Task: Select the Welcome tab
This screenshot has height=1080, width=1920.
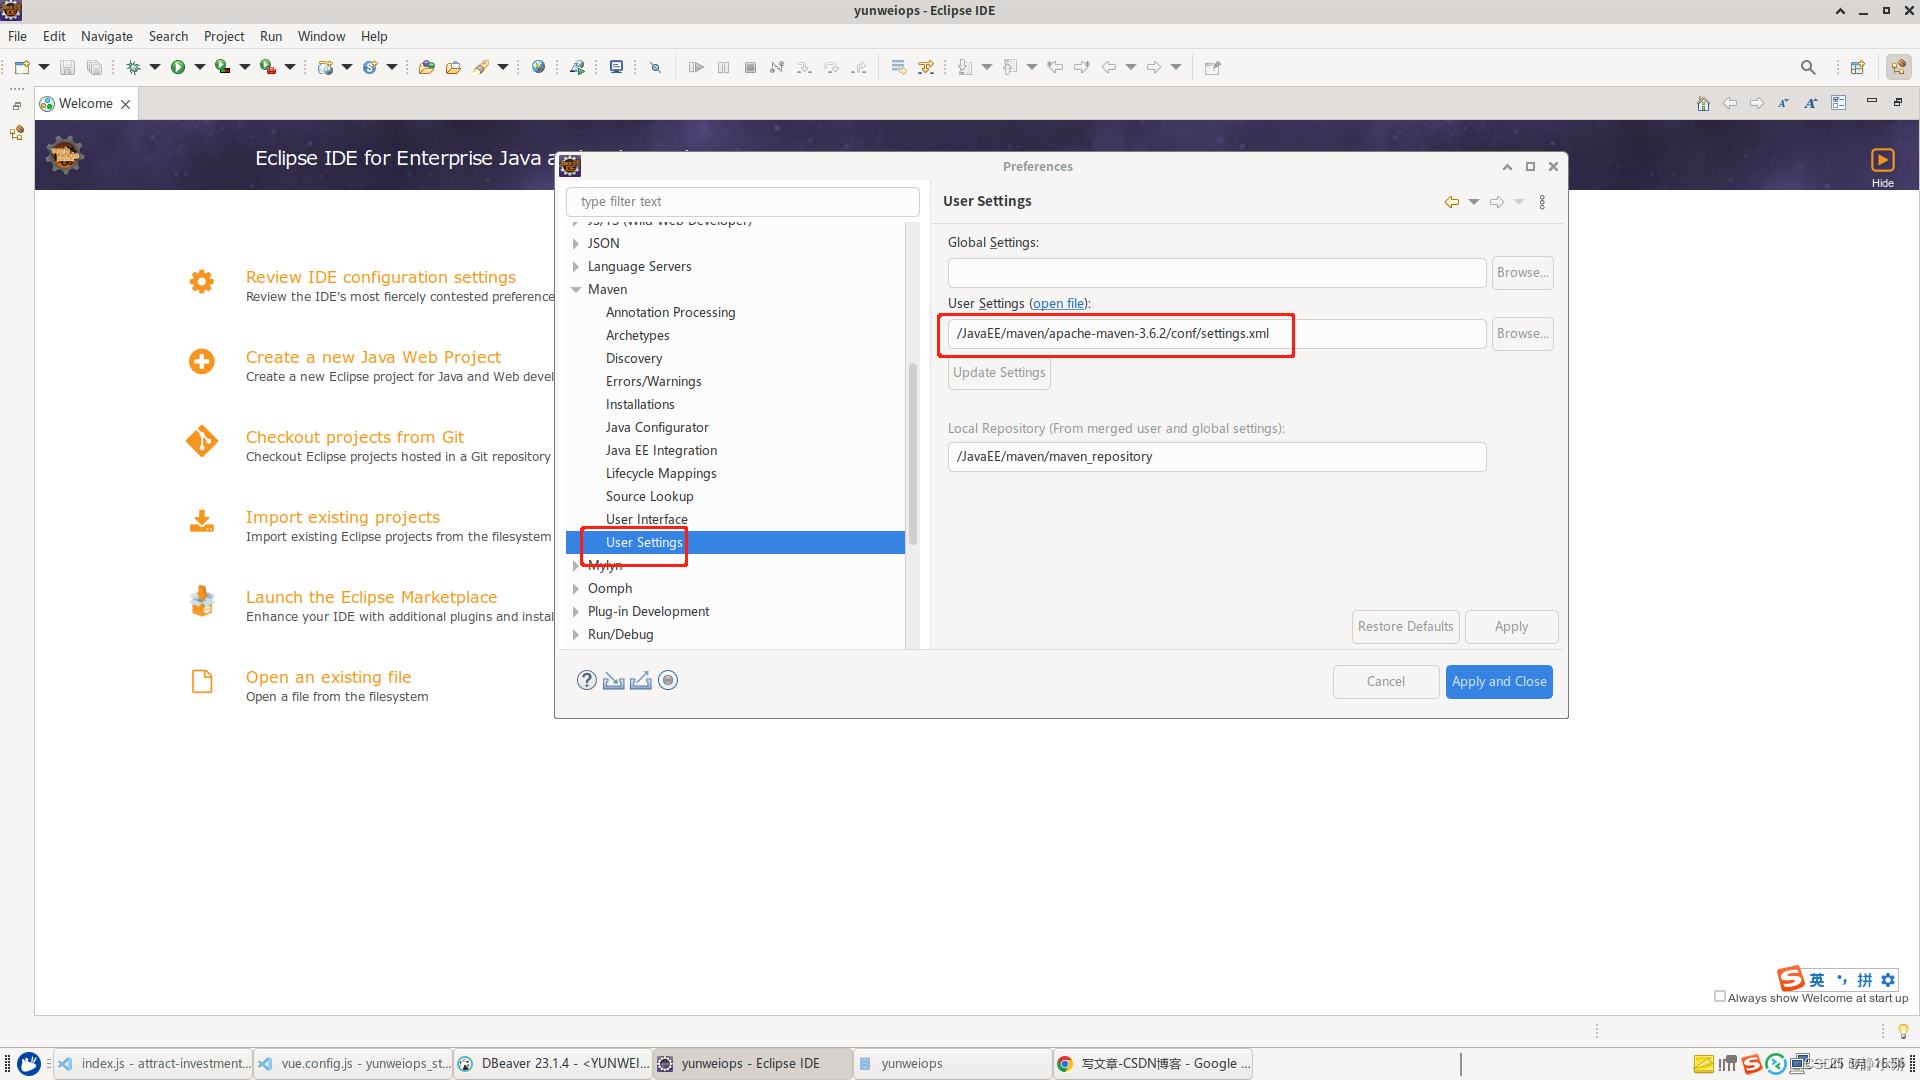Action: pyautogui.click(x=85, y=104)
